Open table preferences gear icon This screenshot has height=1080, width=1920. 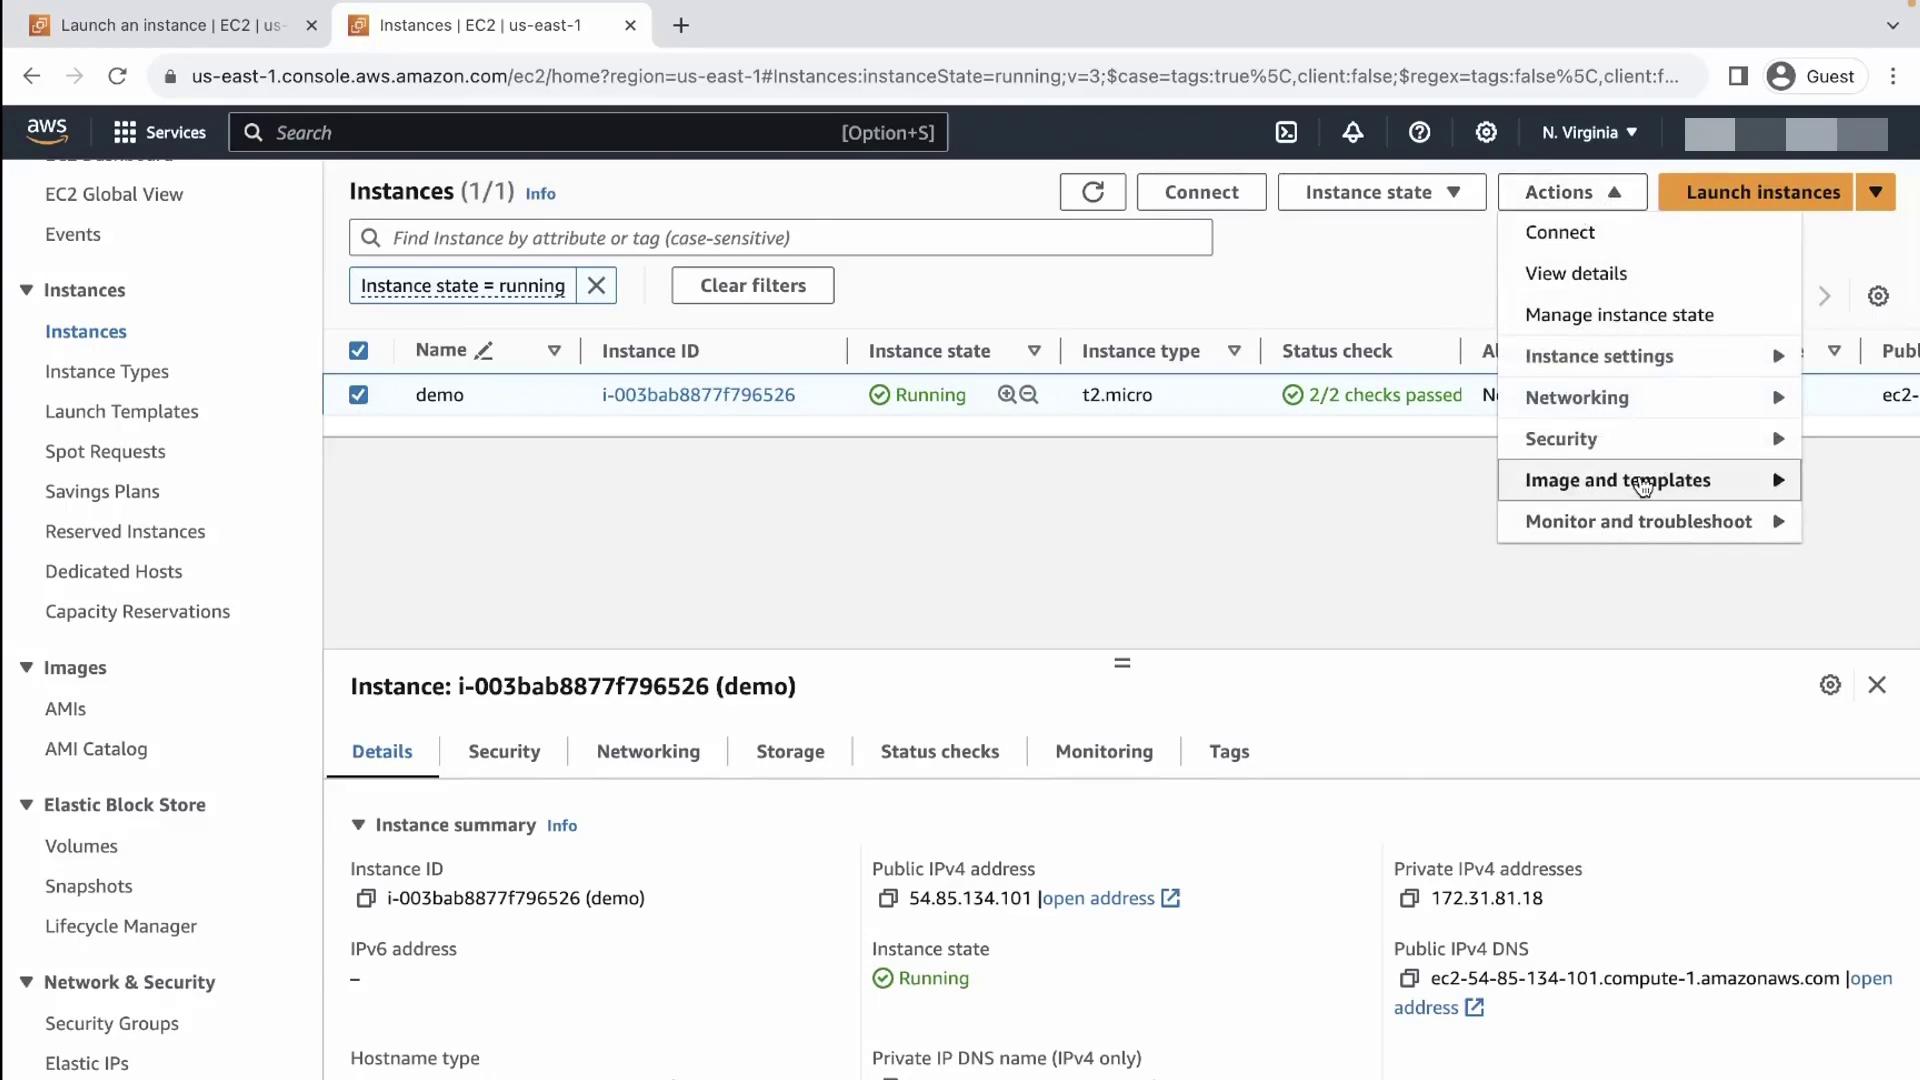(x=1878, y=296)
